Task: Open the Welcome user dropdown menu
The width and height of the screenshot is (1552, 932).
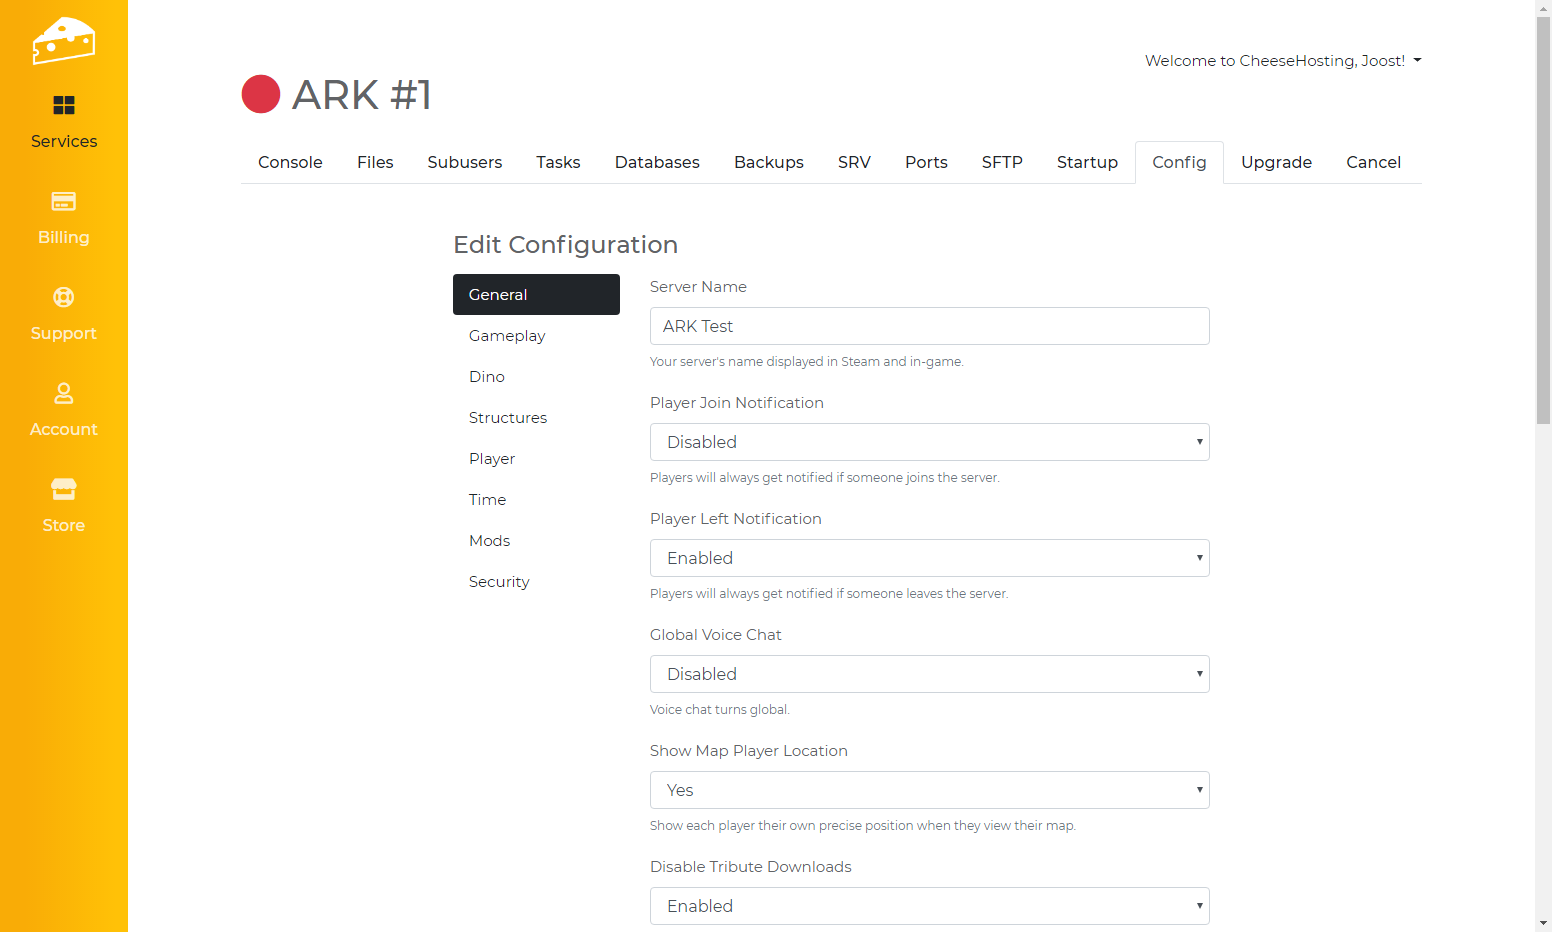Action: pyautogui.click(x=1282, y=61)
